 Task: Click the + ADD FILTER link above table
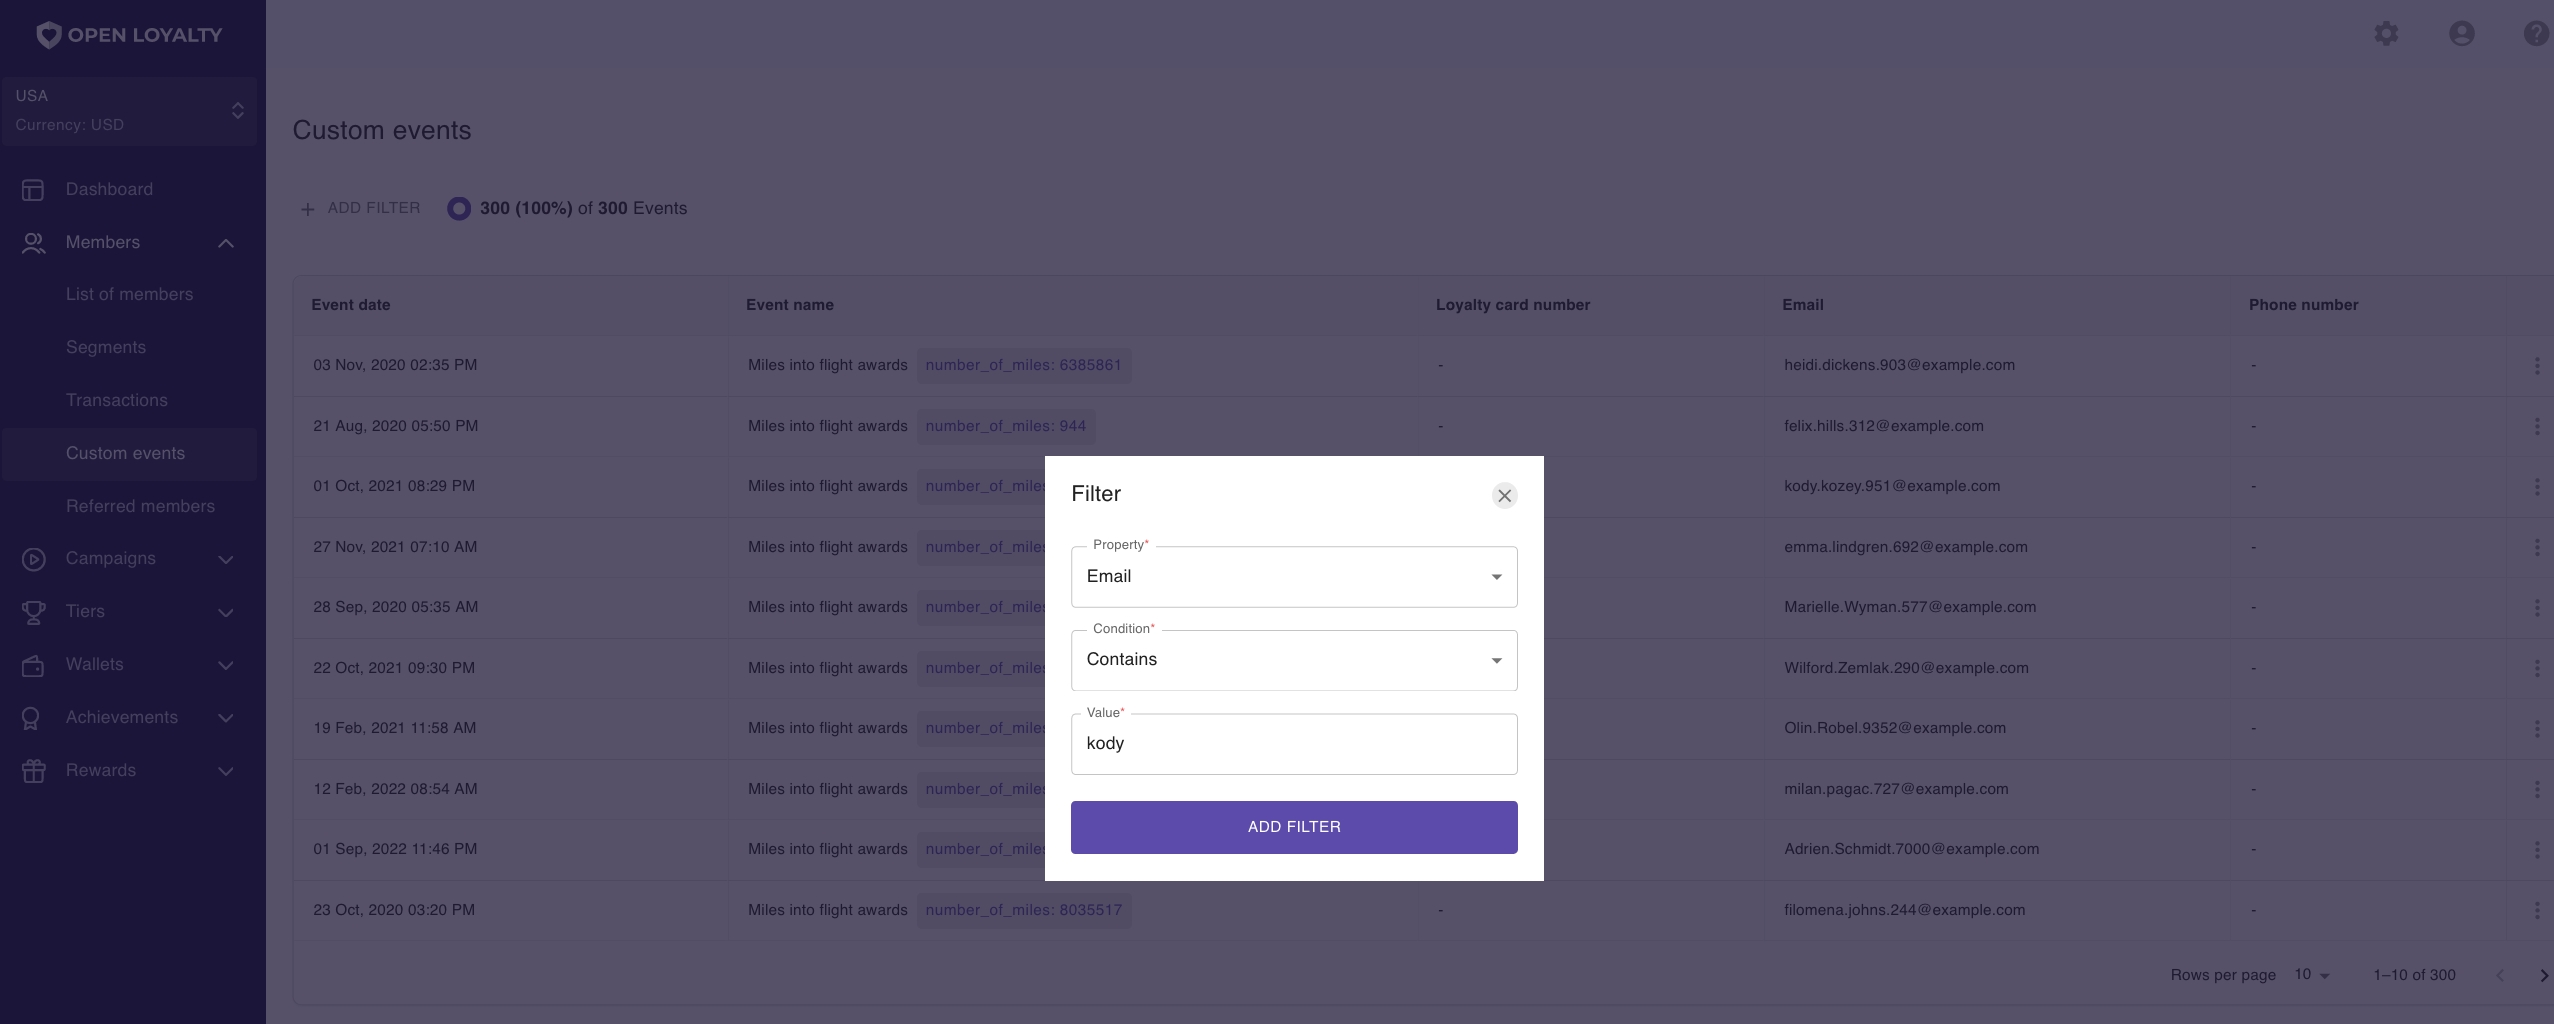(360, 208)
